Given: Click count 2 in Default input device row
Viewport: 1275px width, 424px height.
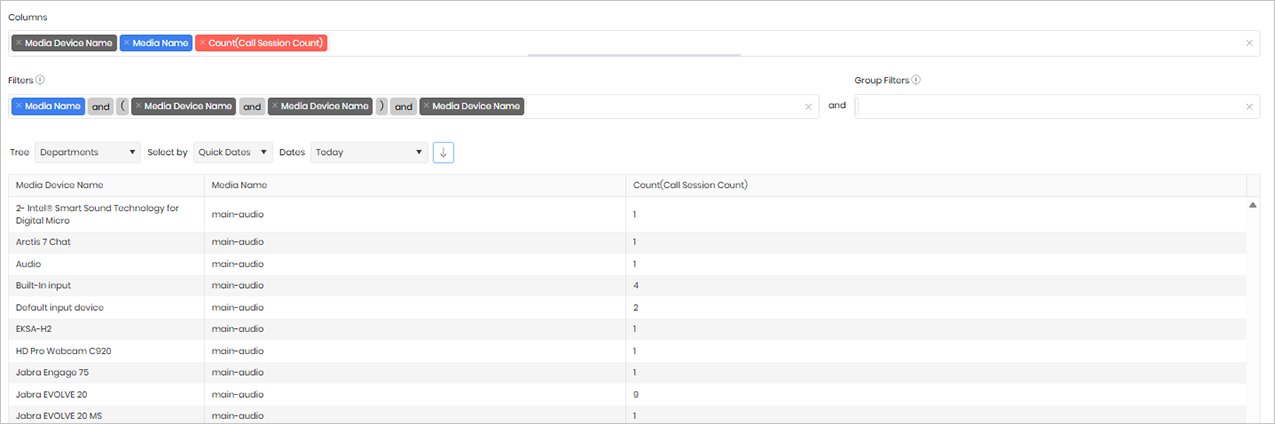Looking at the screenshot, I should coord(635,307).
